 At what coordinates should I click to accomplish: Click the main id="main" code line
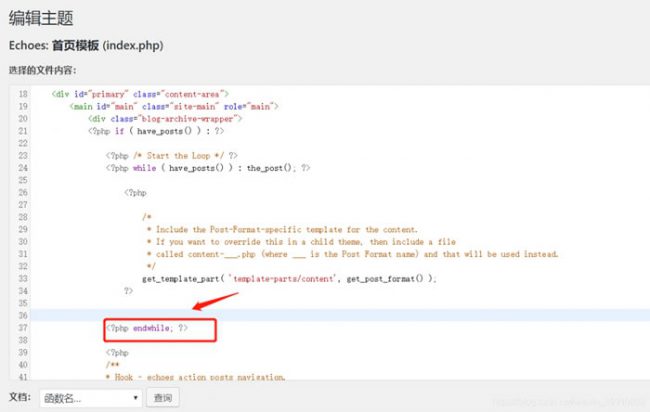[x=174, y=106]
